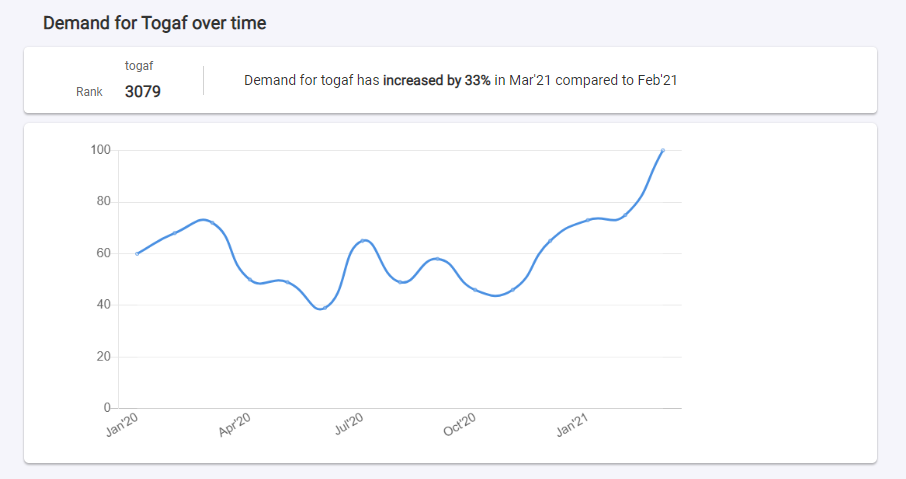Click the 'Rank' label text

pos(89,92)
